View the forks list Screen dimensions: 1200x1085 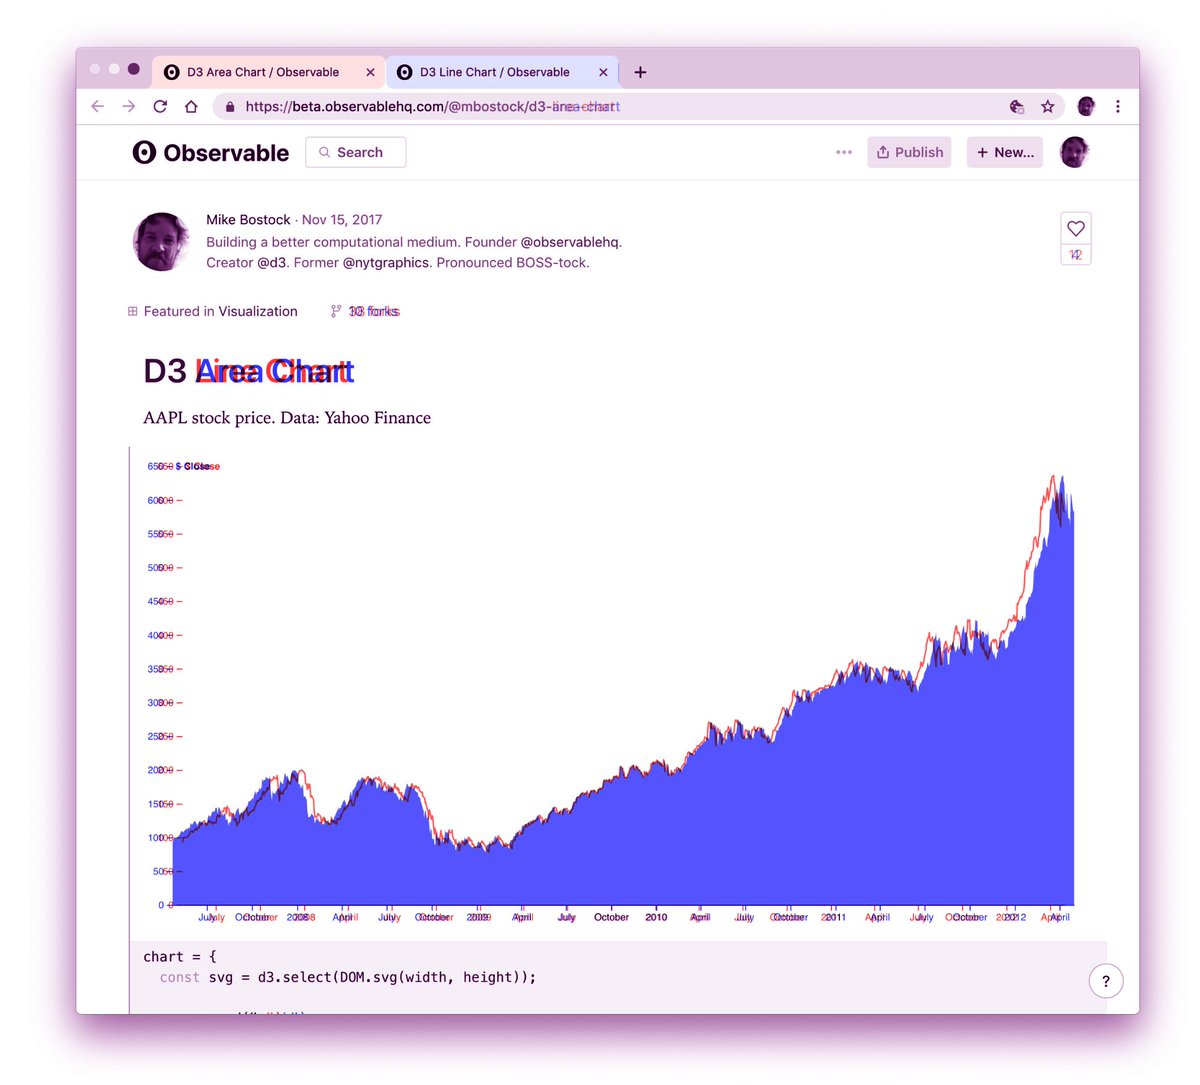click(x=374, y=312)
